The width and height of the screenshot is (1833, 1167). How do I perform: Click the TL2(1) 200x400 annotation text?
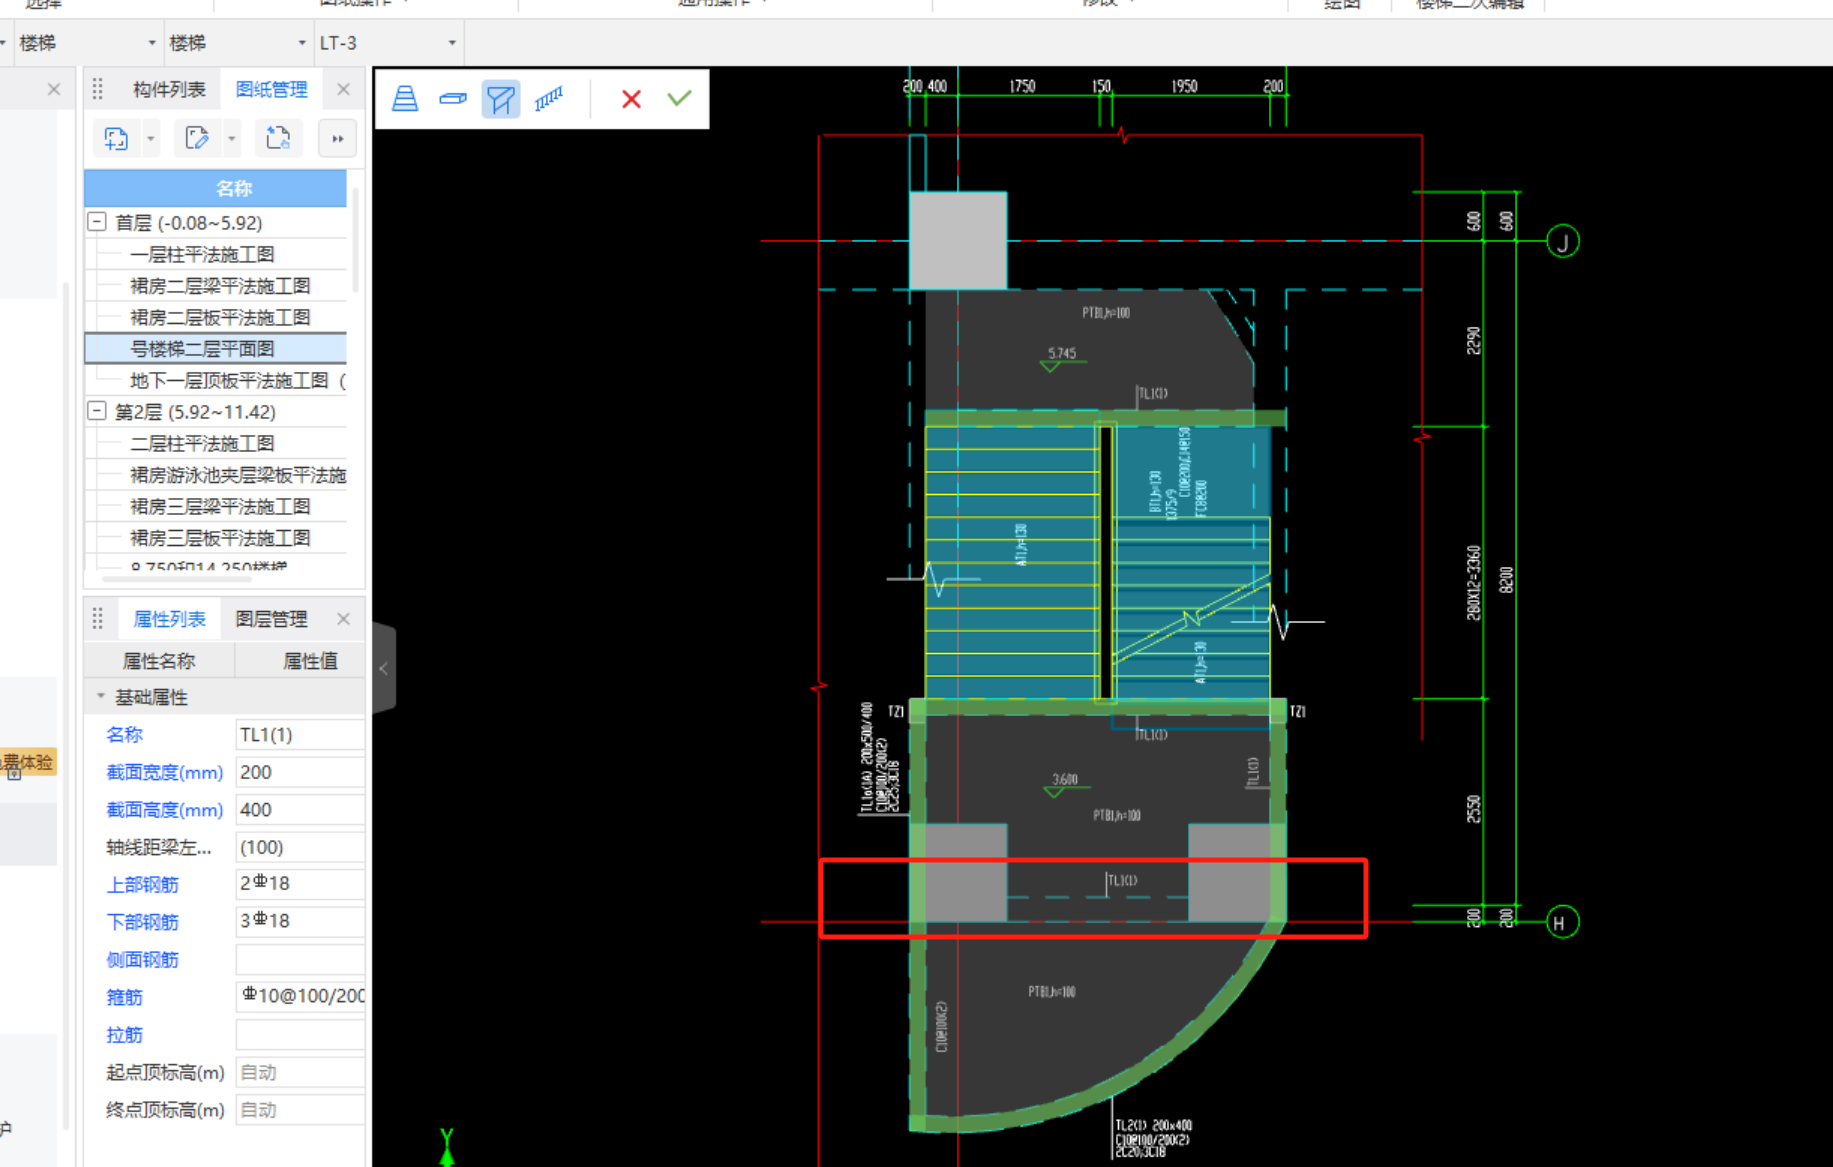(x=1154, y=1125)
